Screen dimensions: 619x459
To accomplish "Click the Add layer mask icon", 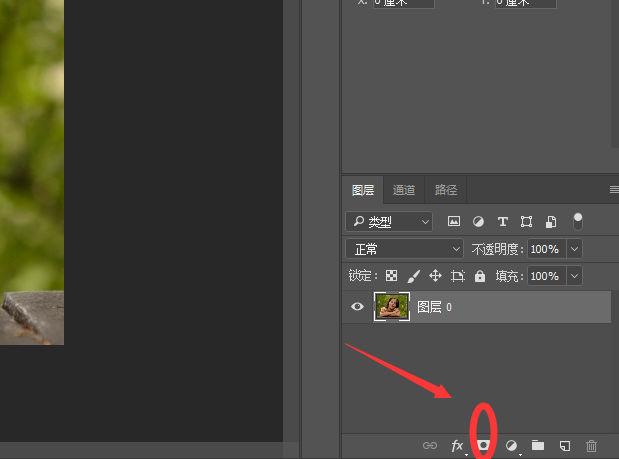I will (x=484, y=445).
